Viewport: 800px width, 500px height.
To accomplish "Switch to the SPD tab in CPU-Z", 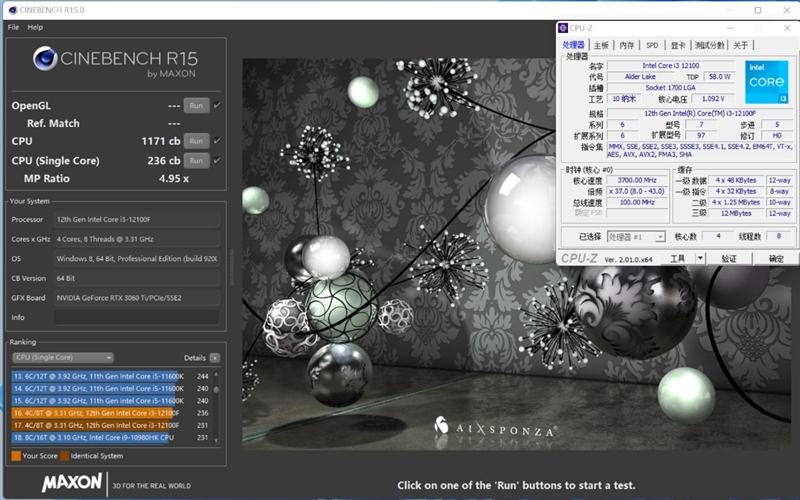I will (x=652, y=45).
